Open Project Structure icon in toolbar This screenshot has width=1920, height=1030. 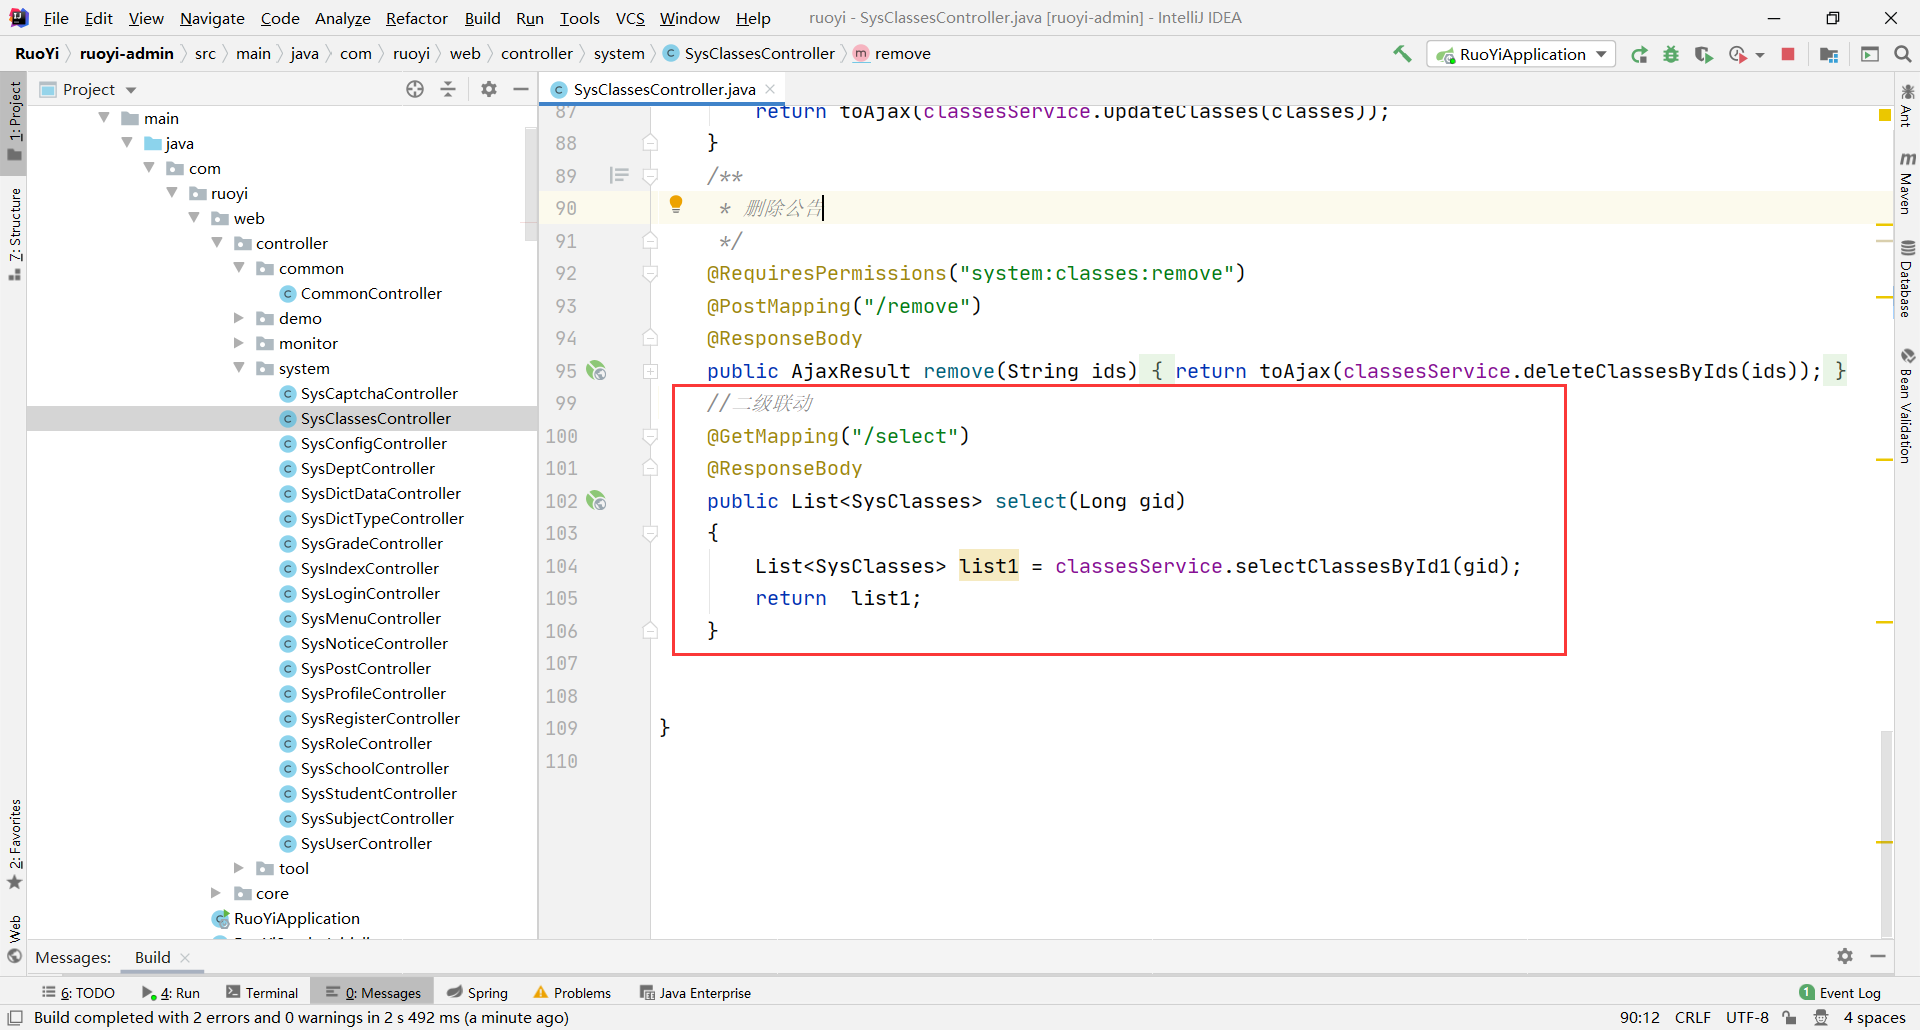tap(1829, 54)
